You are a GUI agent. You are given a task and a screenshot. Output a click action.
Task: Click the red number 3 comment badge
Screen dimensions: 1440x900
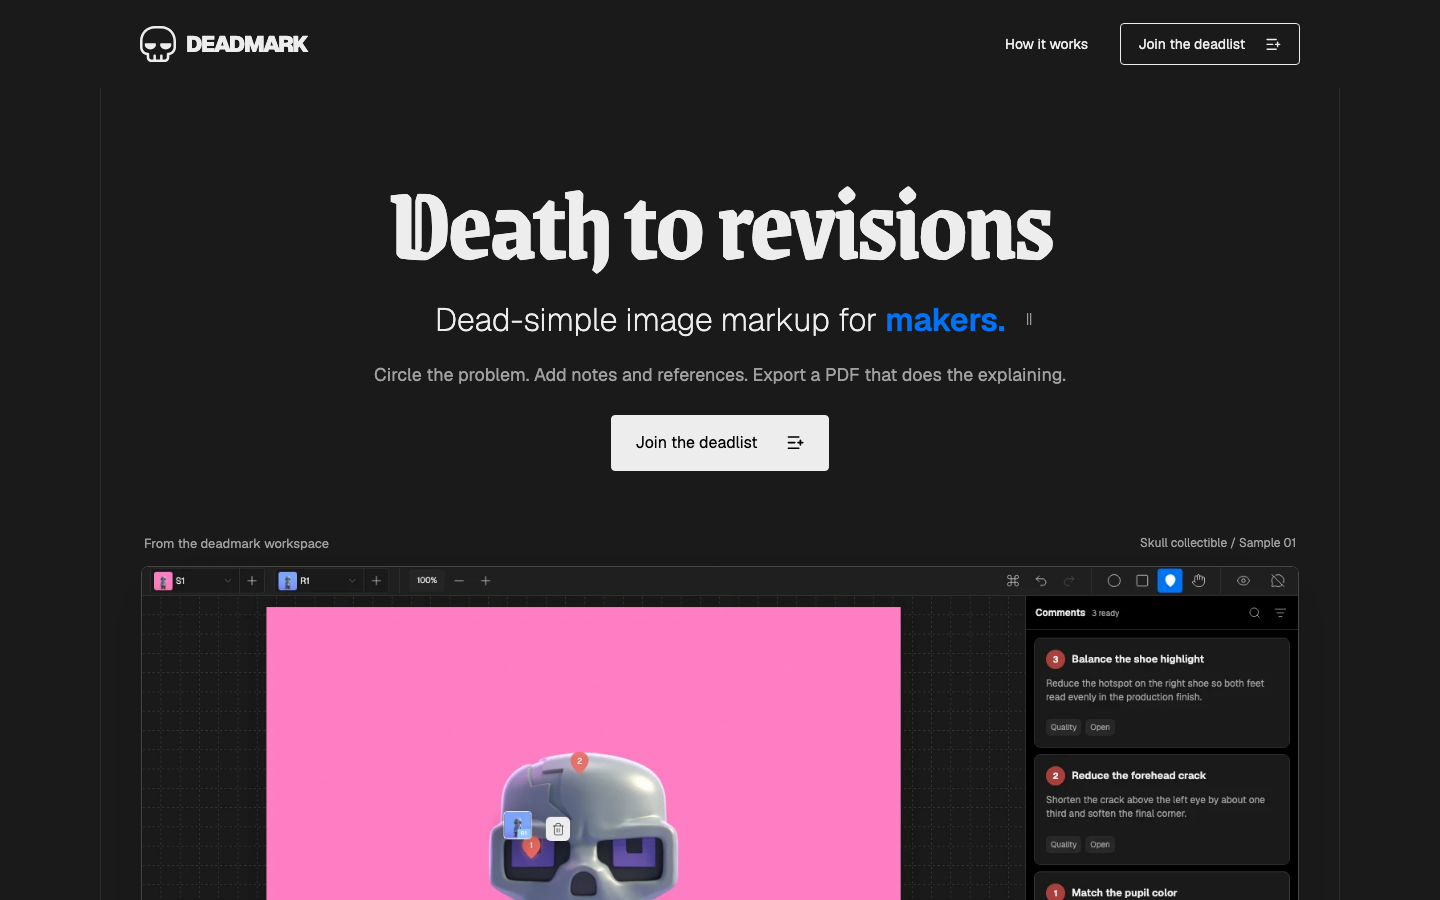1055,660
